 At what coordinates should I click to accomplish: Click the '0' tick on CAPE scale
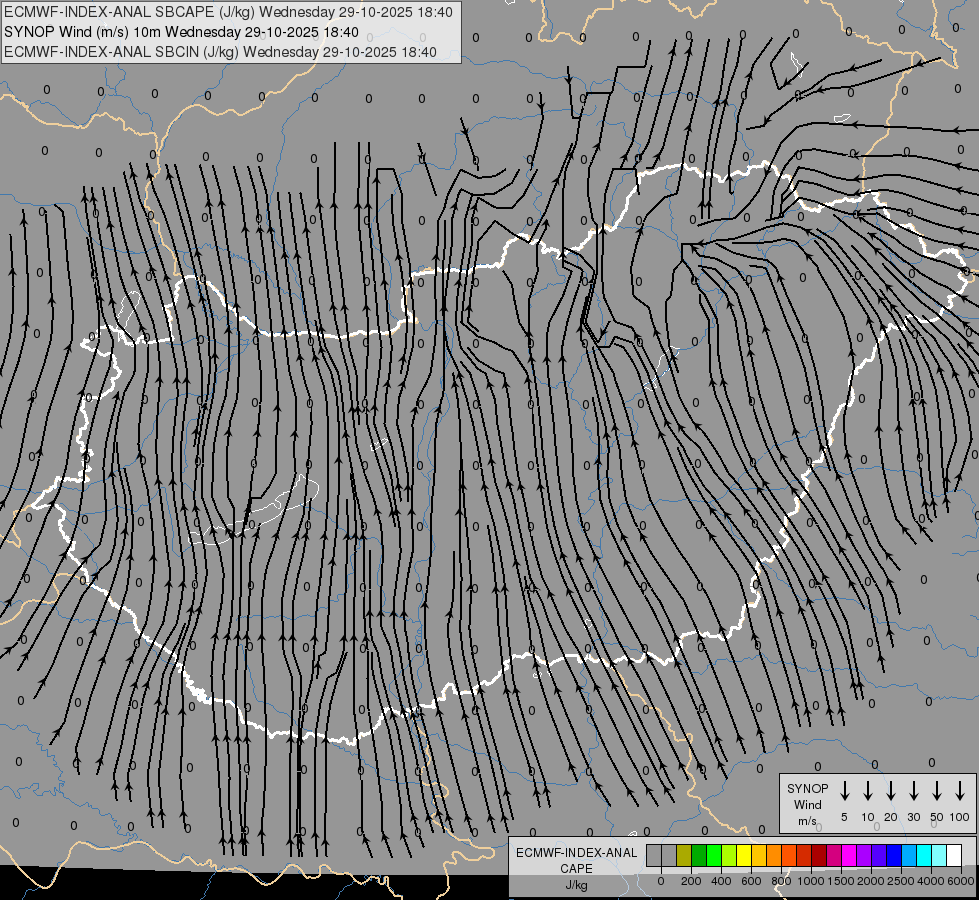[x=661, y=881]
